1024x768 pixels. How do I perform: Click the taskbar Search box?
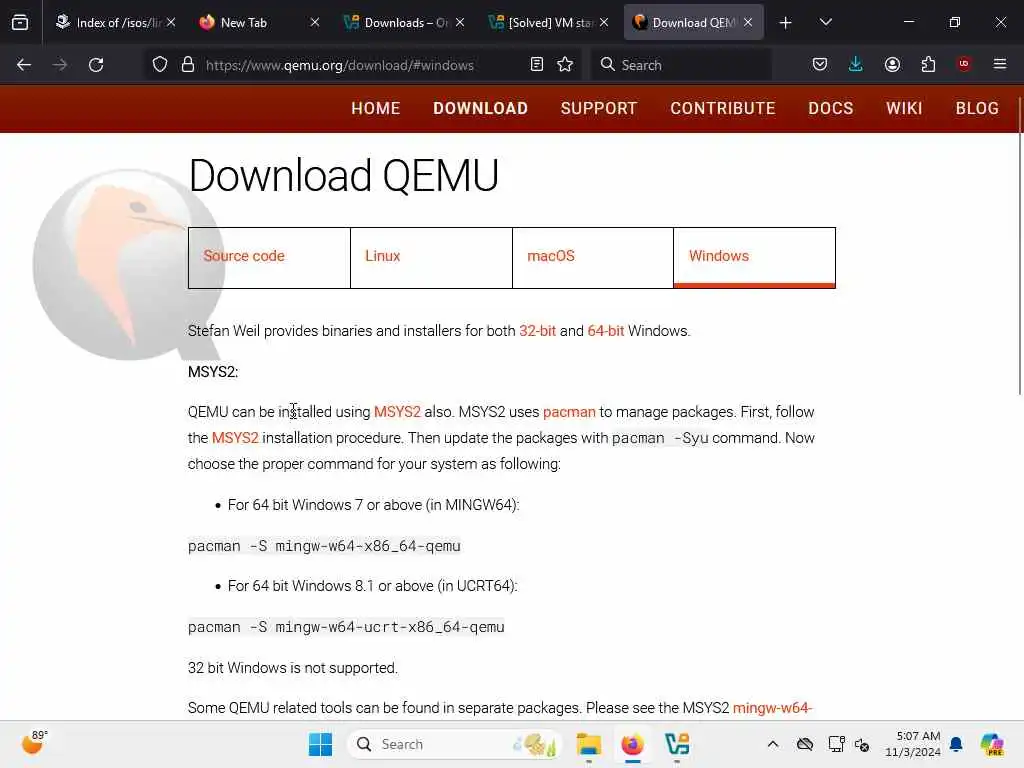coord(455,744)
